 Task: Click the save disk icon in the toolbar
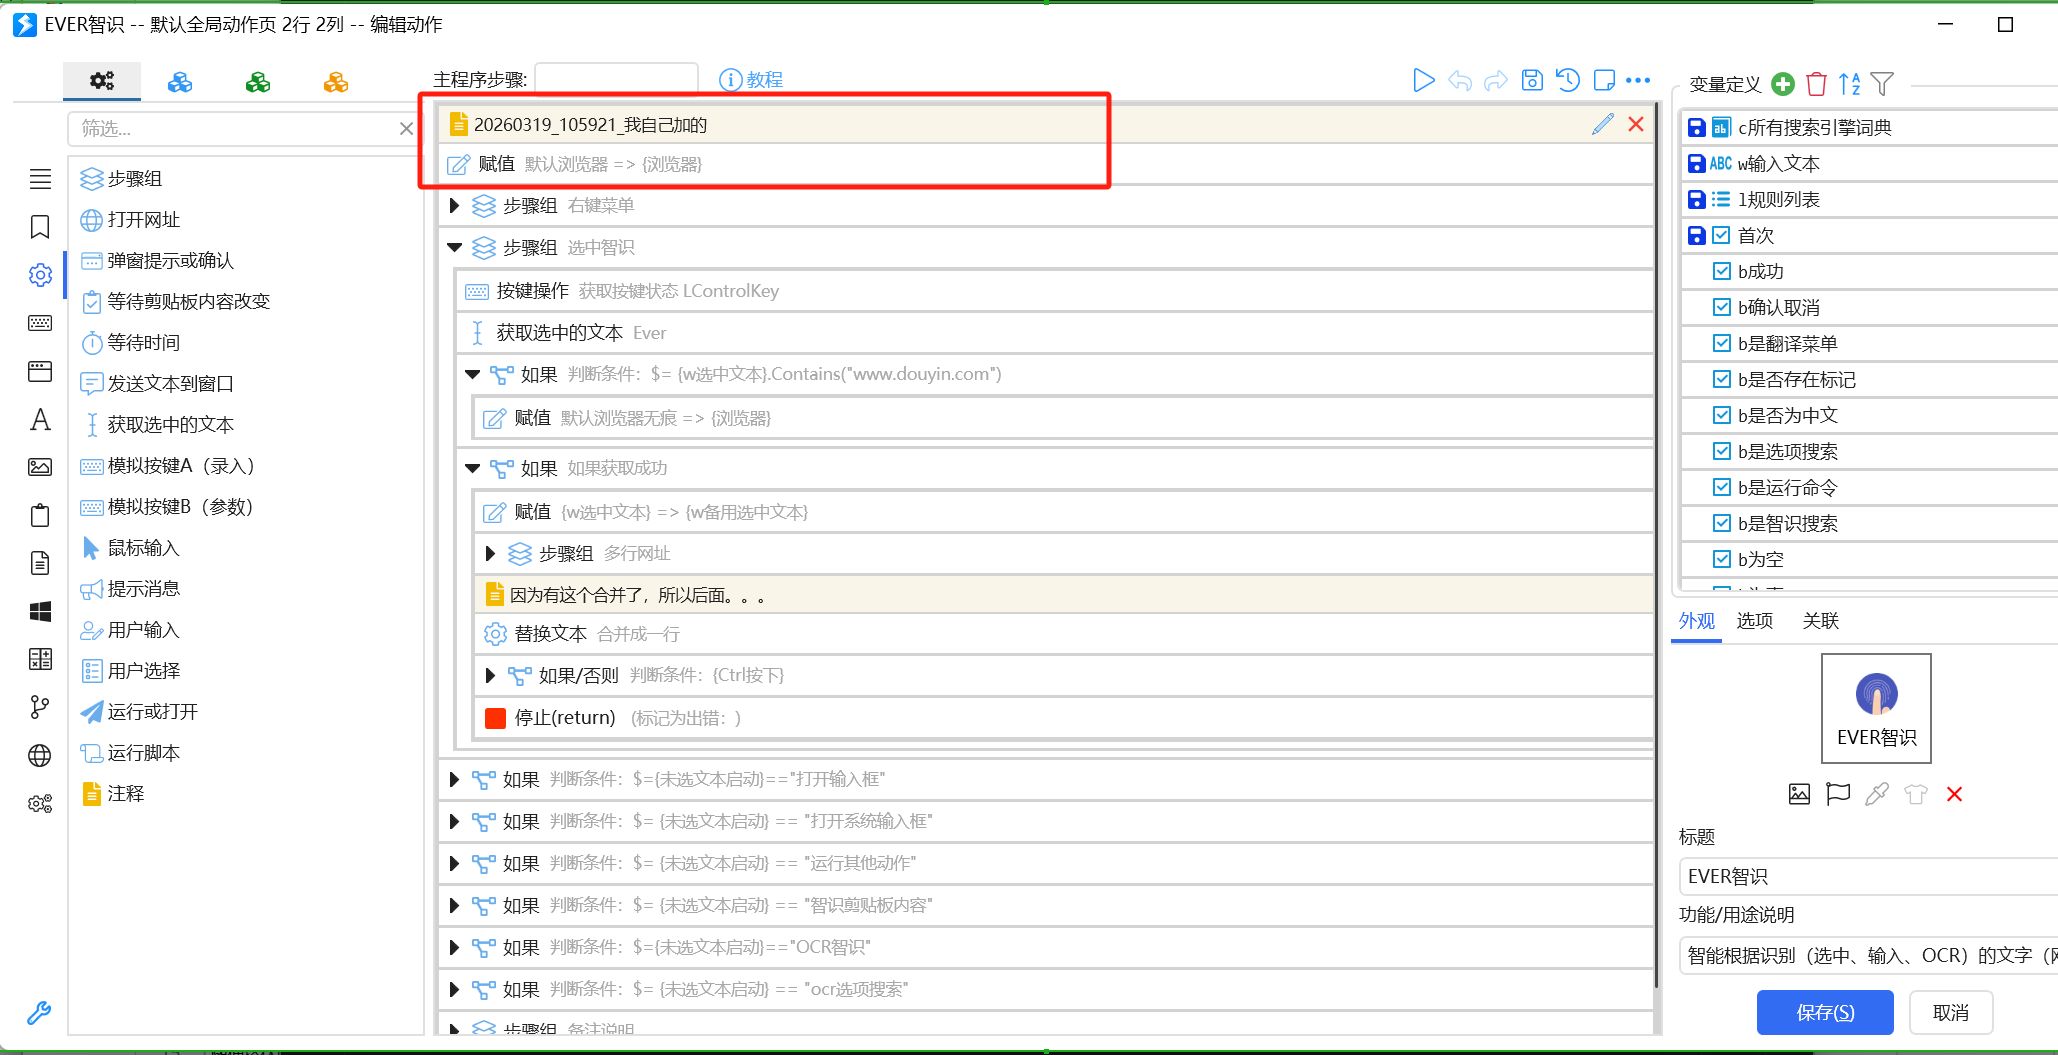point(1532,80)
